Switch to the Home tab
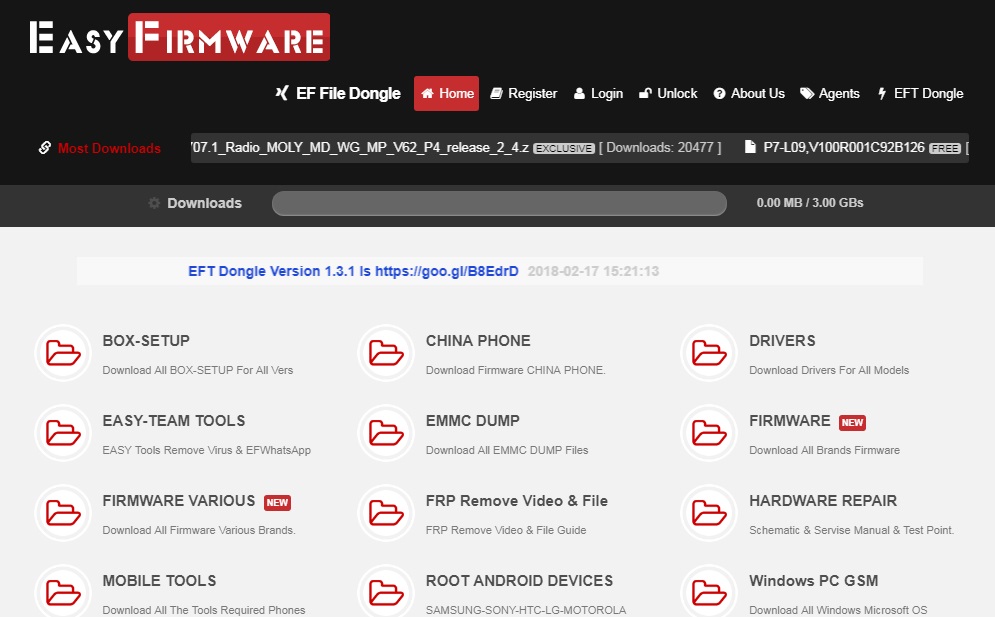This screenshot has width=995, height=617. click(x=446, y=93)
